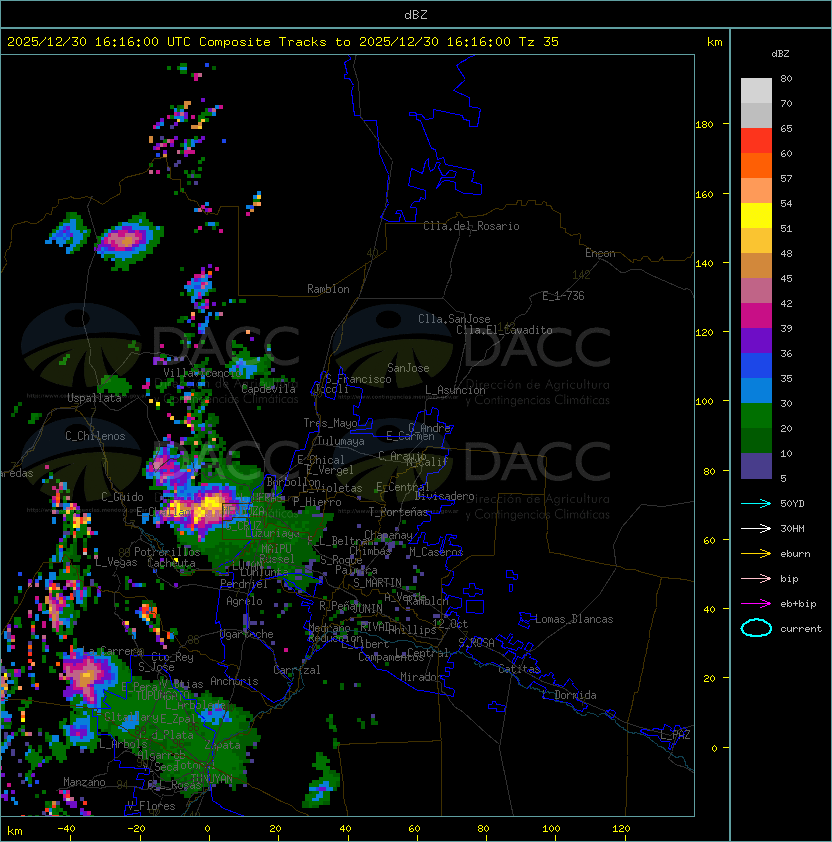Viewport: 832px width, 842px height.
Task: Click the Carrizal label
Action: click(x=297, y=670)
